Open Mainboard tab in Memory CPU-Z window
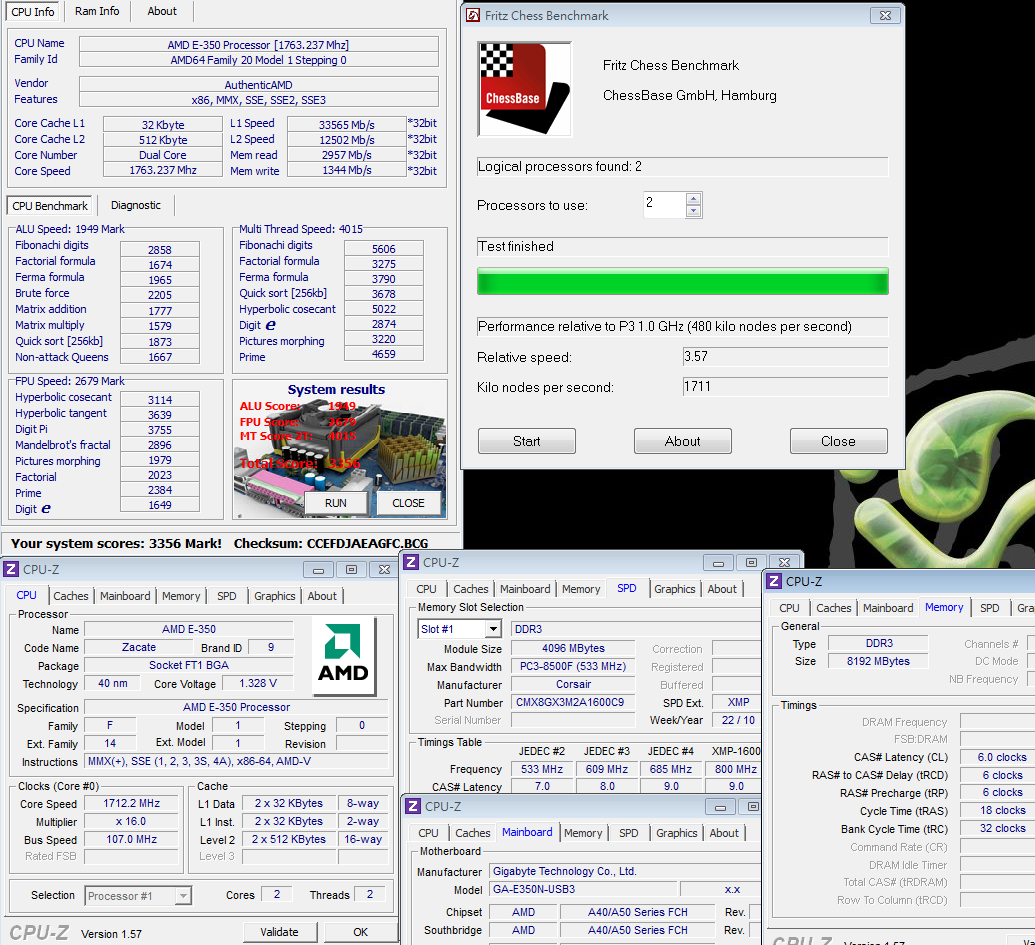Image resolution: width=1035 pixels, height=945 pixels. pos(888,608)
